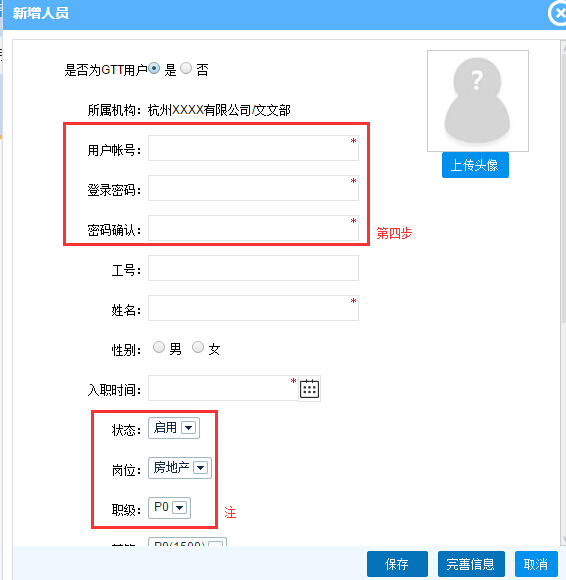
Task: Open the 岗位 dropdown showing 房地产
Action: pyautogui.click(x=180, y=468)
